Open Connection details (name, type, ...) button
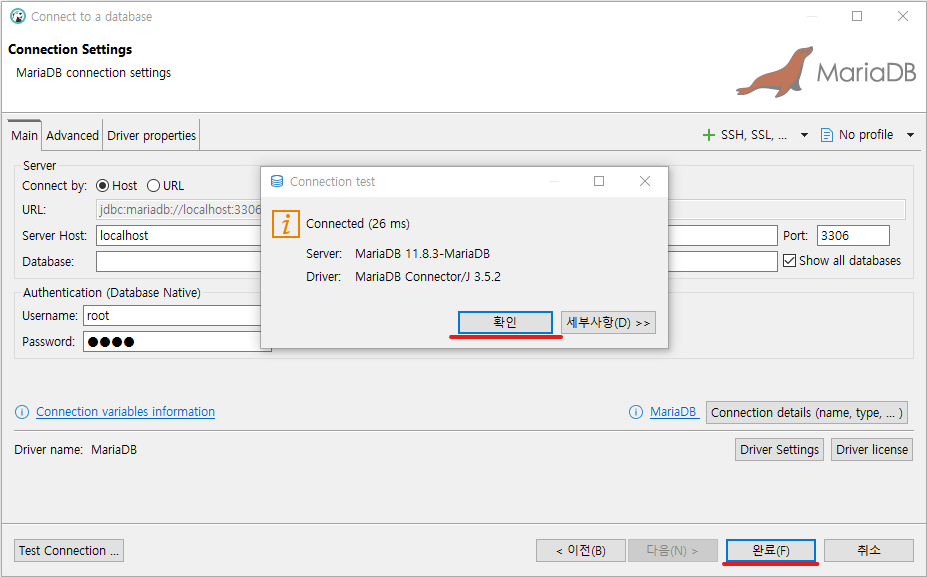Image resolution: width=927 pixels, height=577 pixels. [x=806, y=413]
